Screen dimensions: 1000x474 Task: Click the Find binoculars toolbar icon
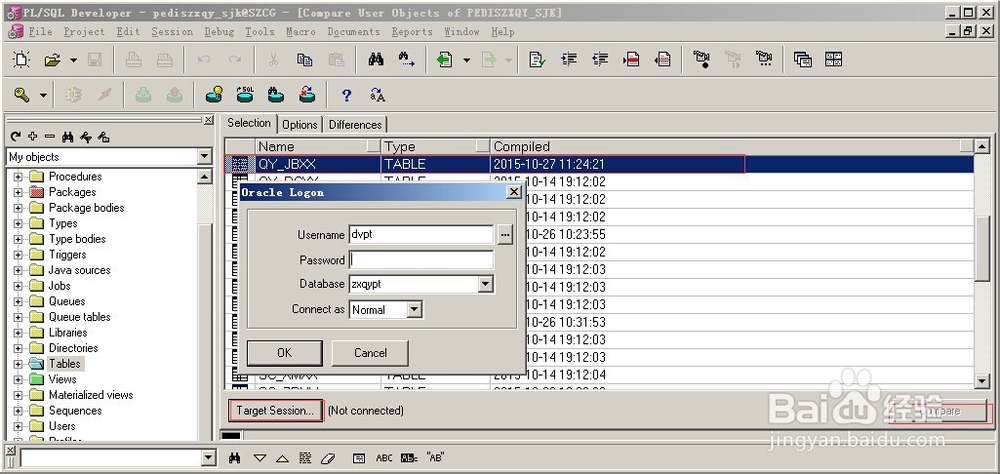(x=376, y=60)
